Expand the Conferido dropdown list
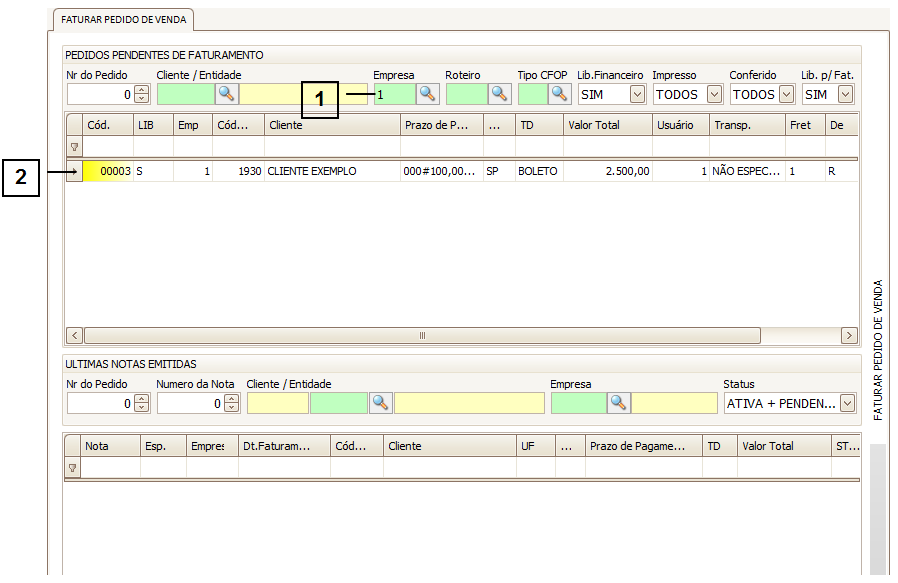This screenshot has width=898, height=583. (x=786, y=94)
